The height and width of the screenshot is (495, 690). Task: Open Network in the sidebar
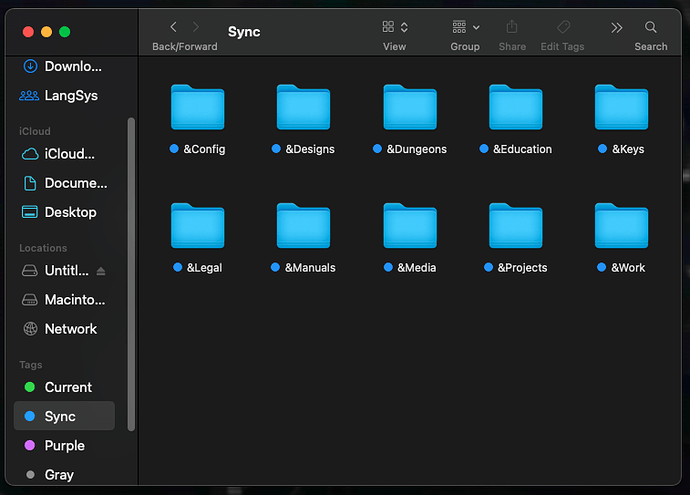[64, 329]
